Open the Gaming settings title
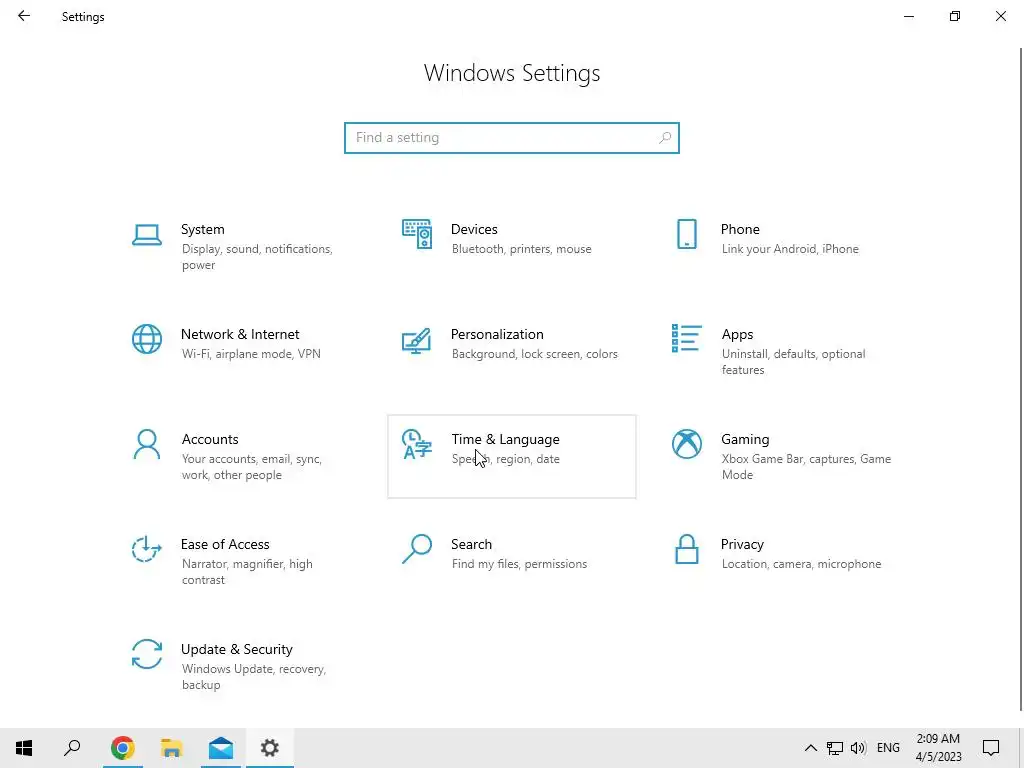Screen dimensions: 1024x768 745,440
